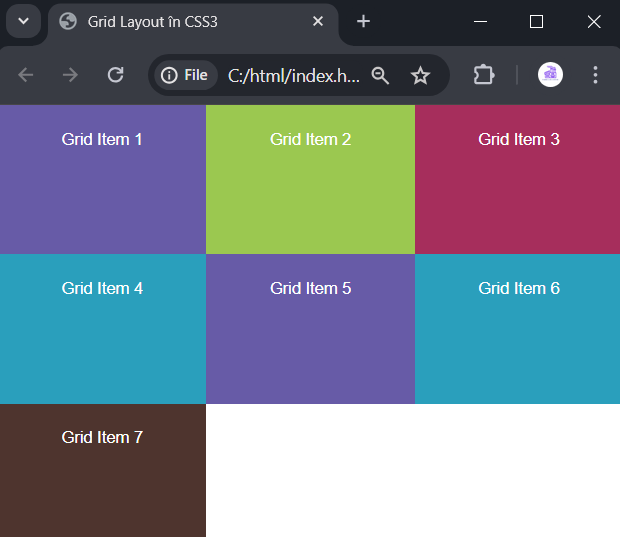Click the purple Grid Item 1 box

point(103,179)
